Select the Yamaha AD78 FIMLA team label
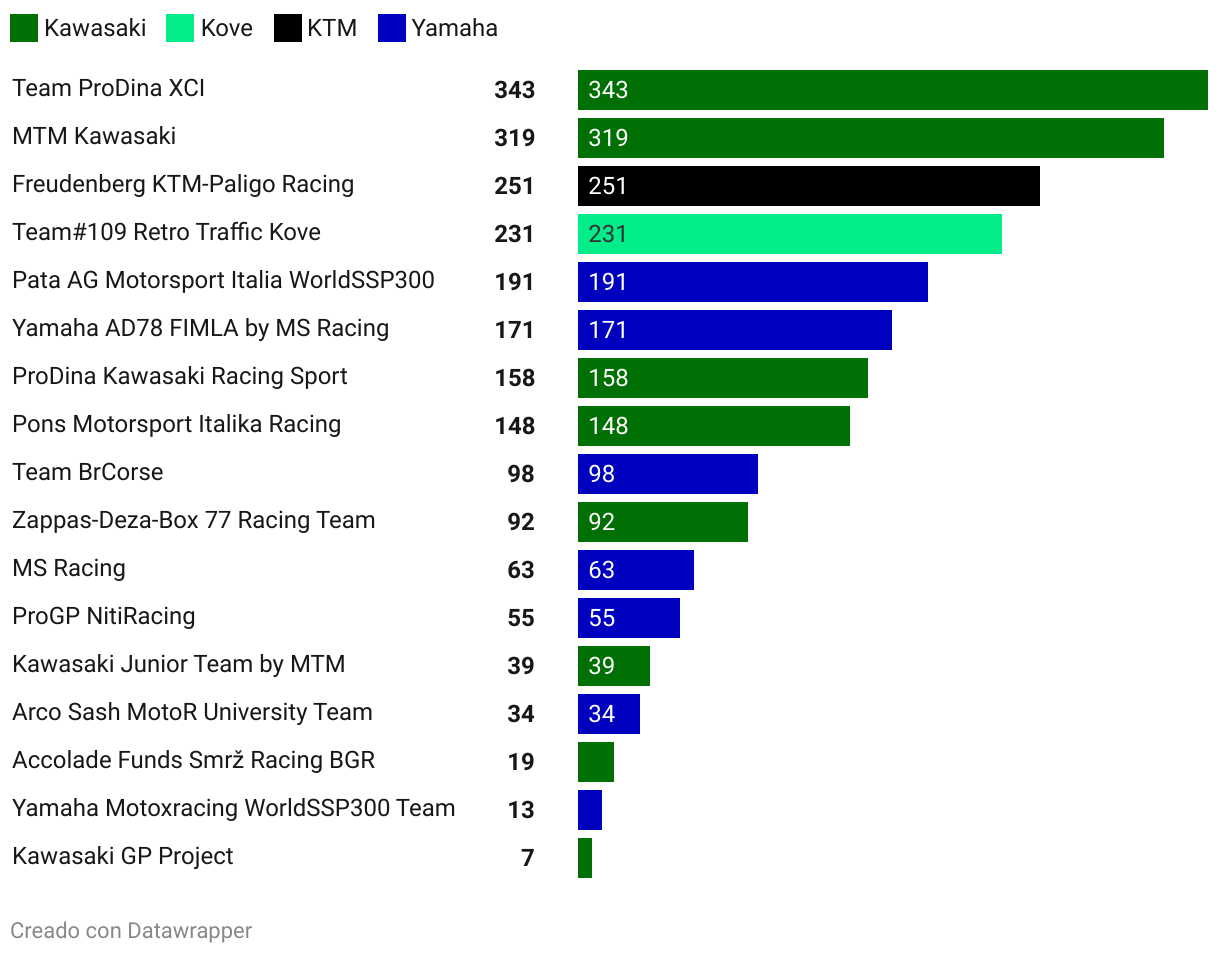The height and width of the screenshot is (954, 1220). (x=200, y=328)
